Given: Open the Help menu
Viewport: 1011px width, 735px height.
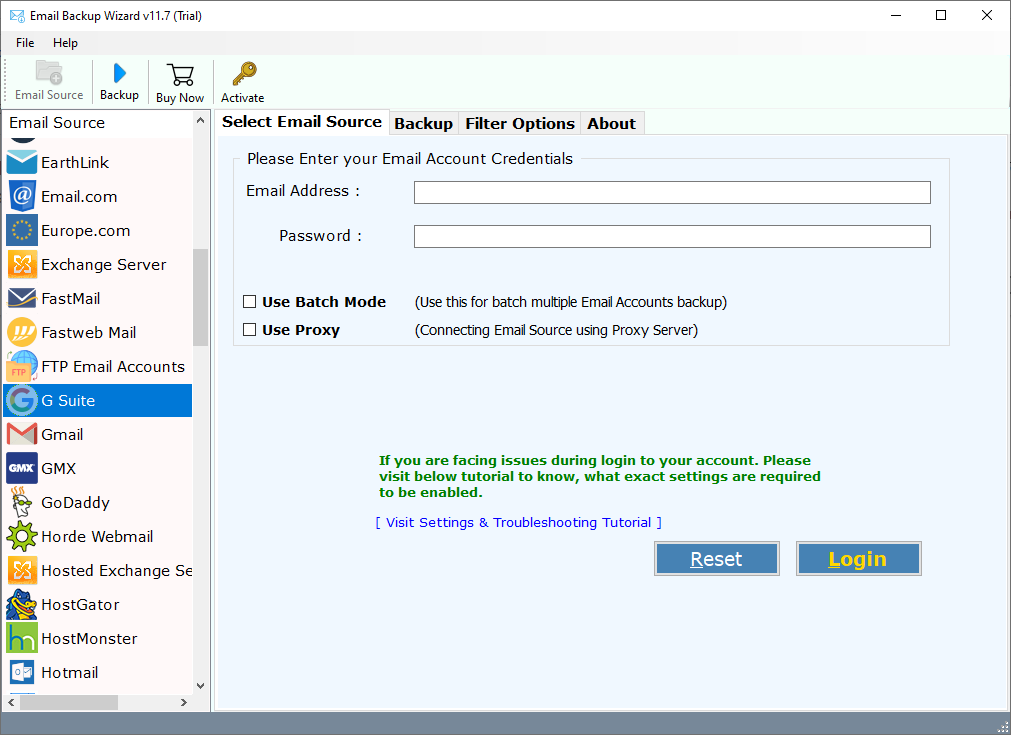Looking at the screenshot, I should pyautogui.click(x=65, y=43).
